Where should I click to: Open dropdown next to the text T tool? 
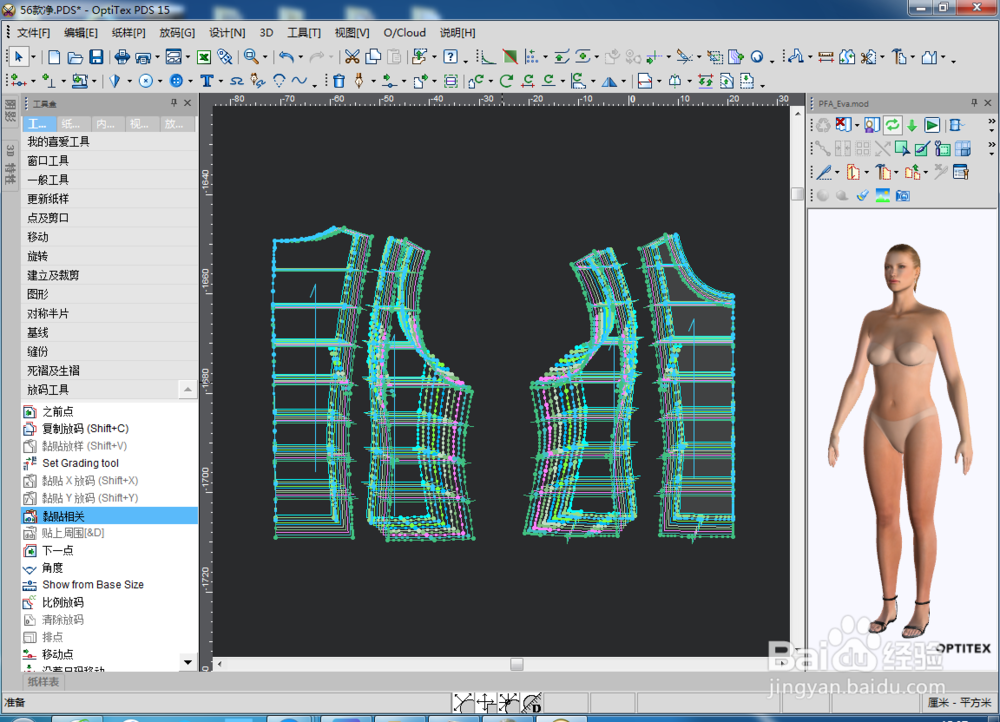point(220,82)
